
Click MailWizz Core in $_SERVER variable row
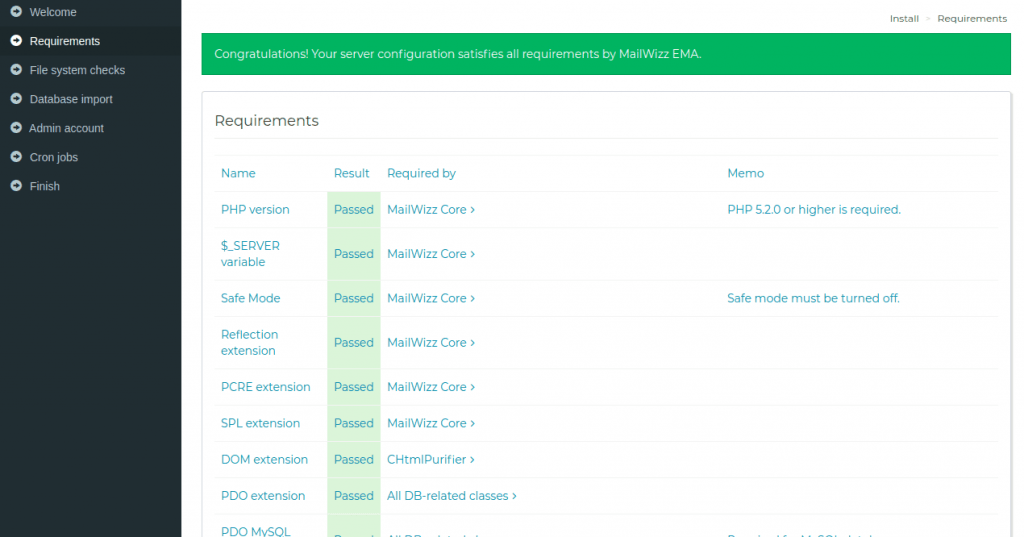[430, 253]
